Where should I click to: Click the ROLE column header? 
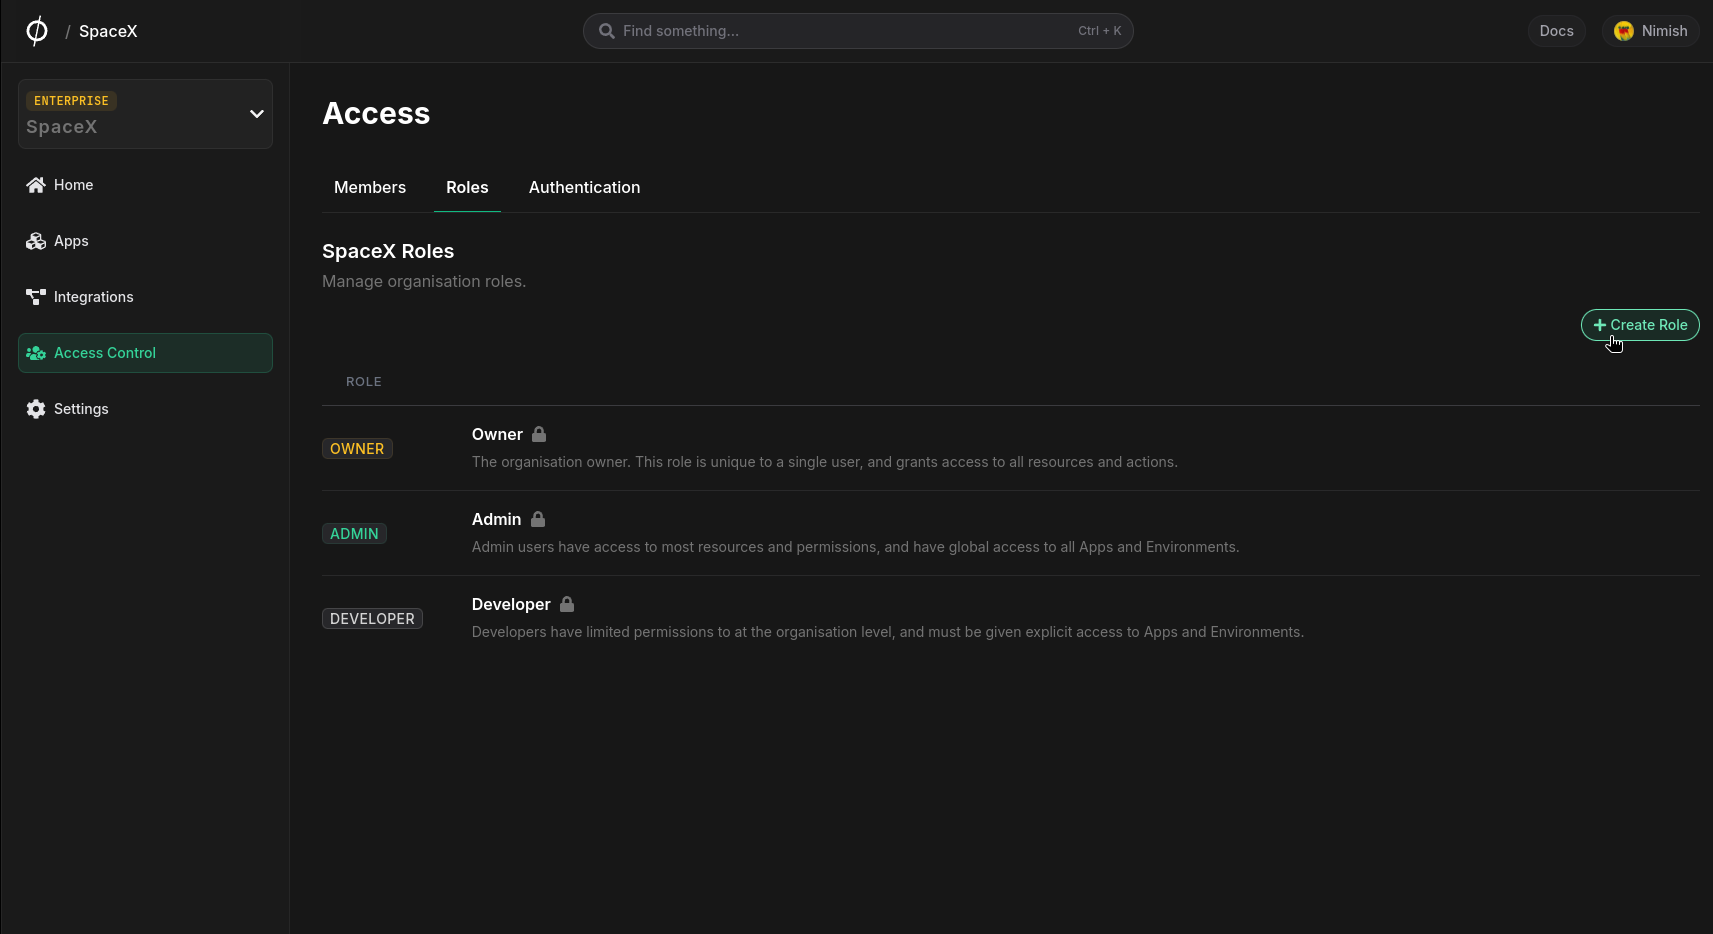coord(364,382)
